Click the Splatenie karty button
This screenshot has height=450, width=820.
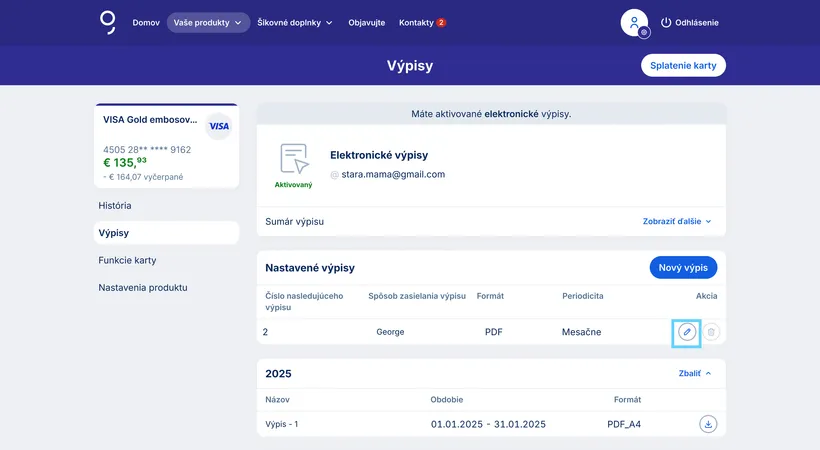[x=683, y=65]
